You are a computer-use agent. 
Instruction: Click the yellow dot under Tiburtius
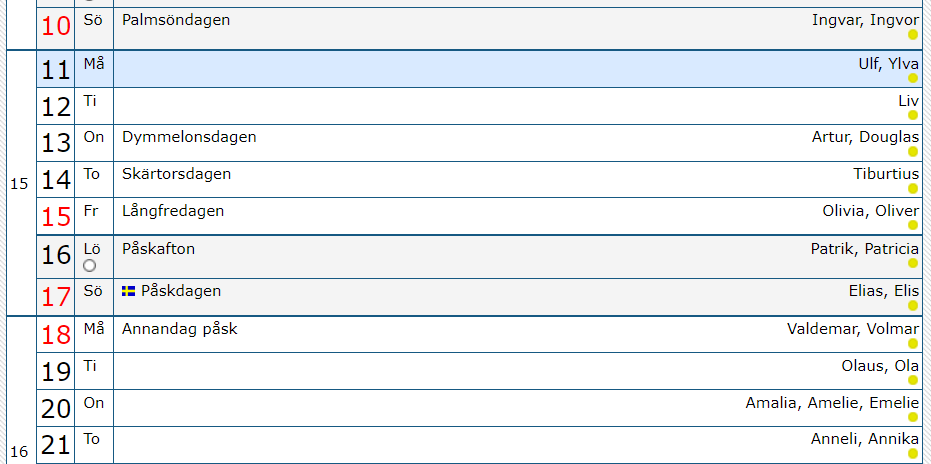[913, 188]
